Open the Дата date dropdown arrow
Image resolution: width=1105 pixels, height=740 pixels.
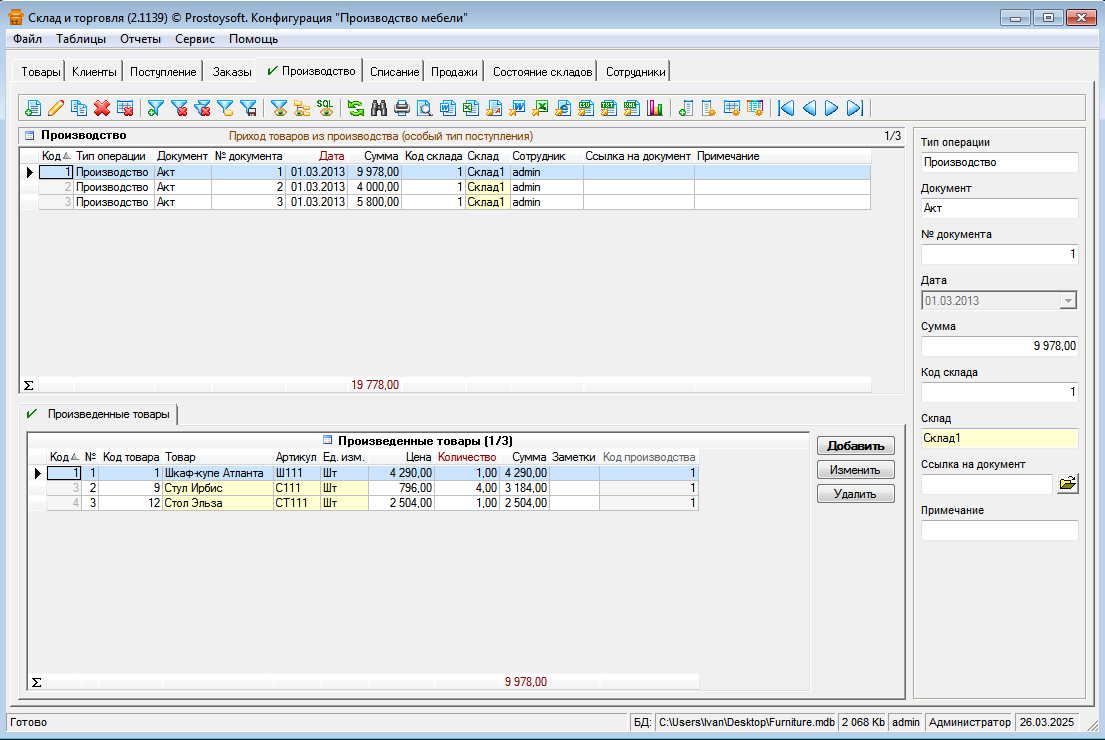1068,301
